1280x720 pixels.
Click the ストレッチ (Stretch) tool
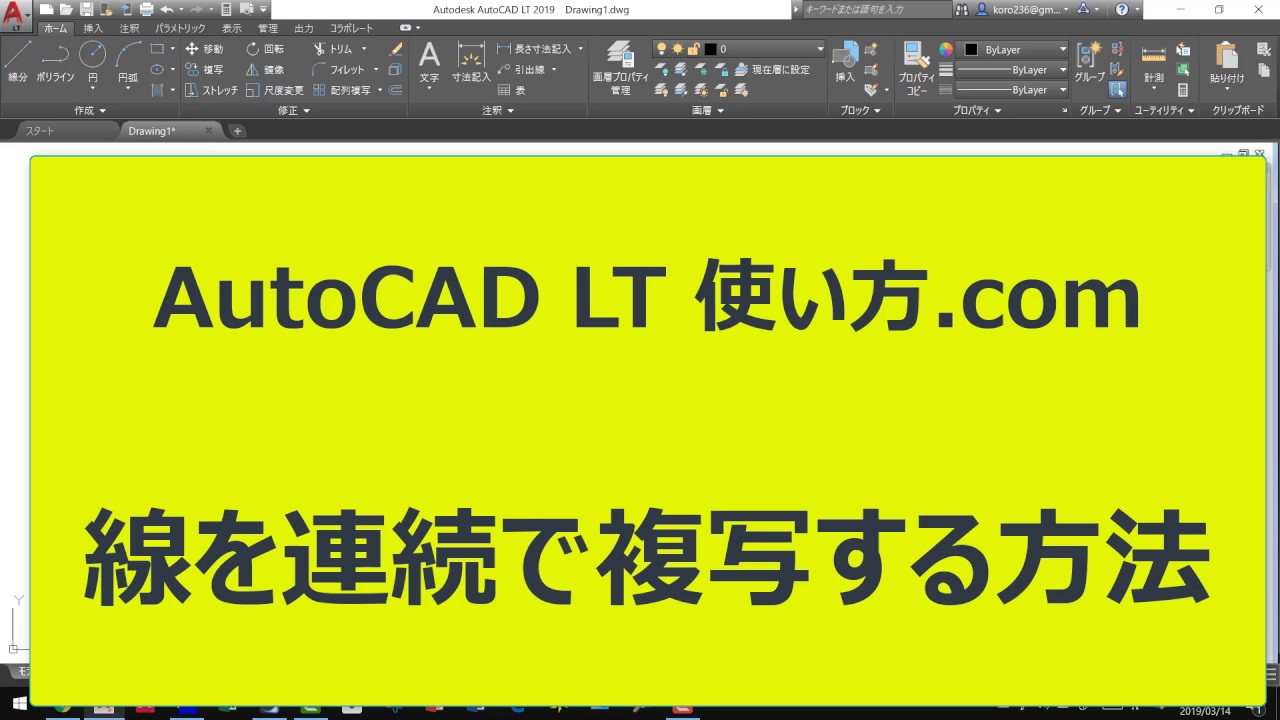point(212,90)
